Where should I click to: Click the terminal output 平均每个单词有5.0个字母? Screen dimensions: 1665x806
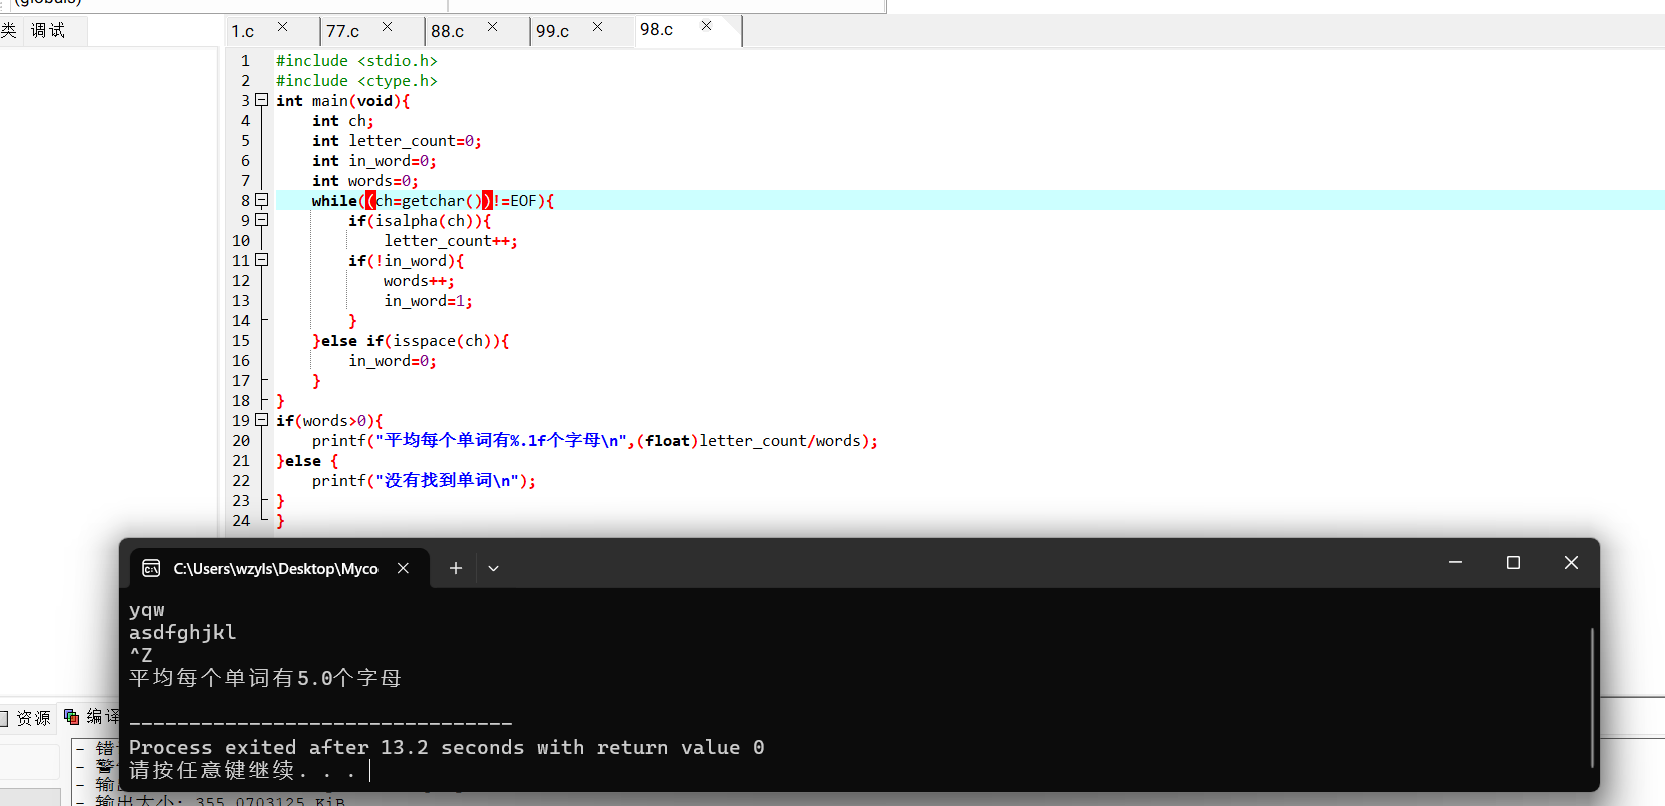point(265,678)
